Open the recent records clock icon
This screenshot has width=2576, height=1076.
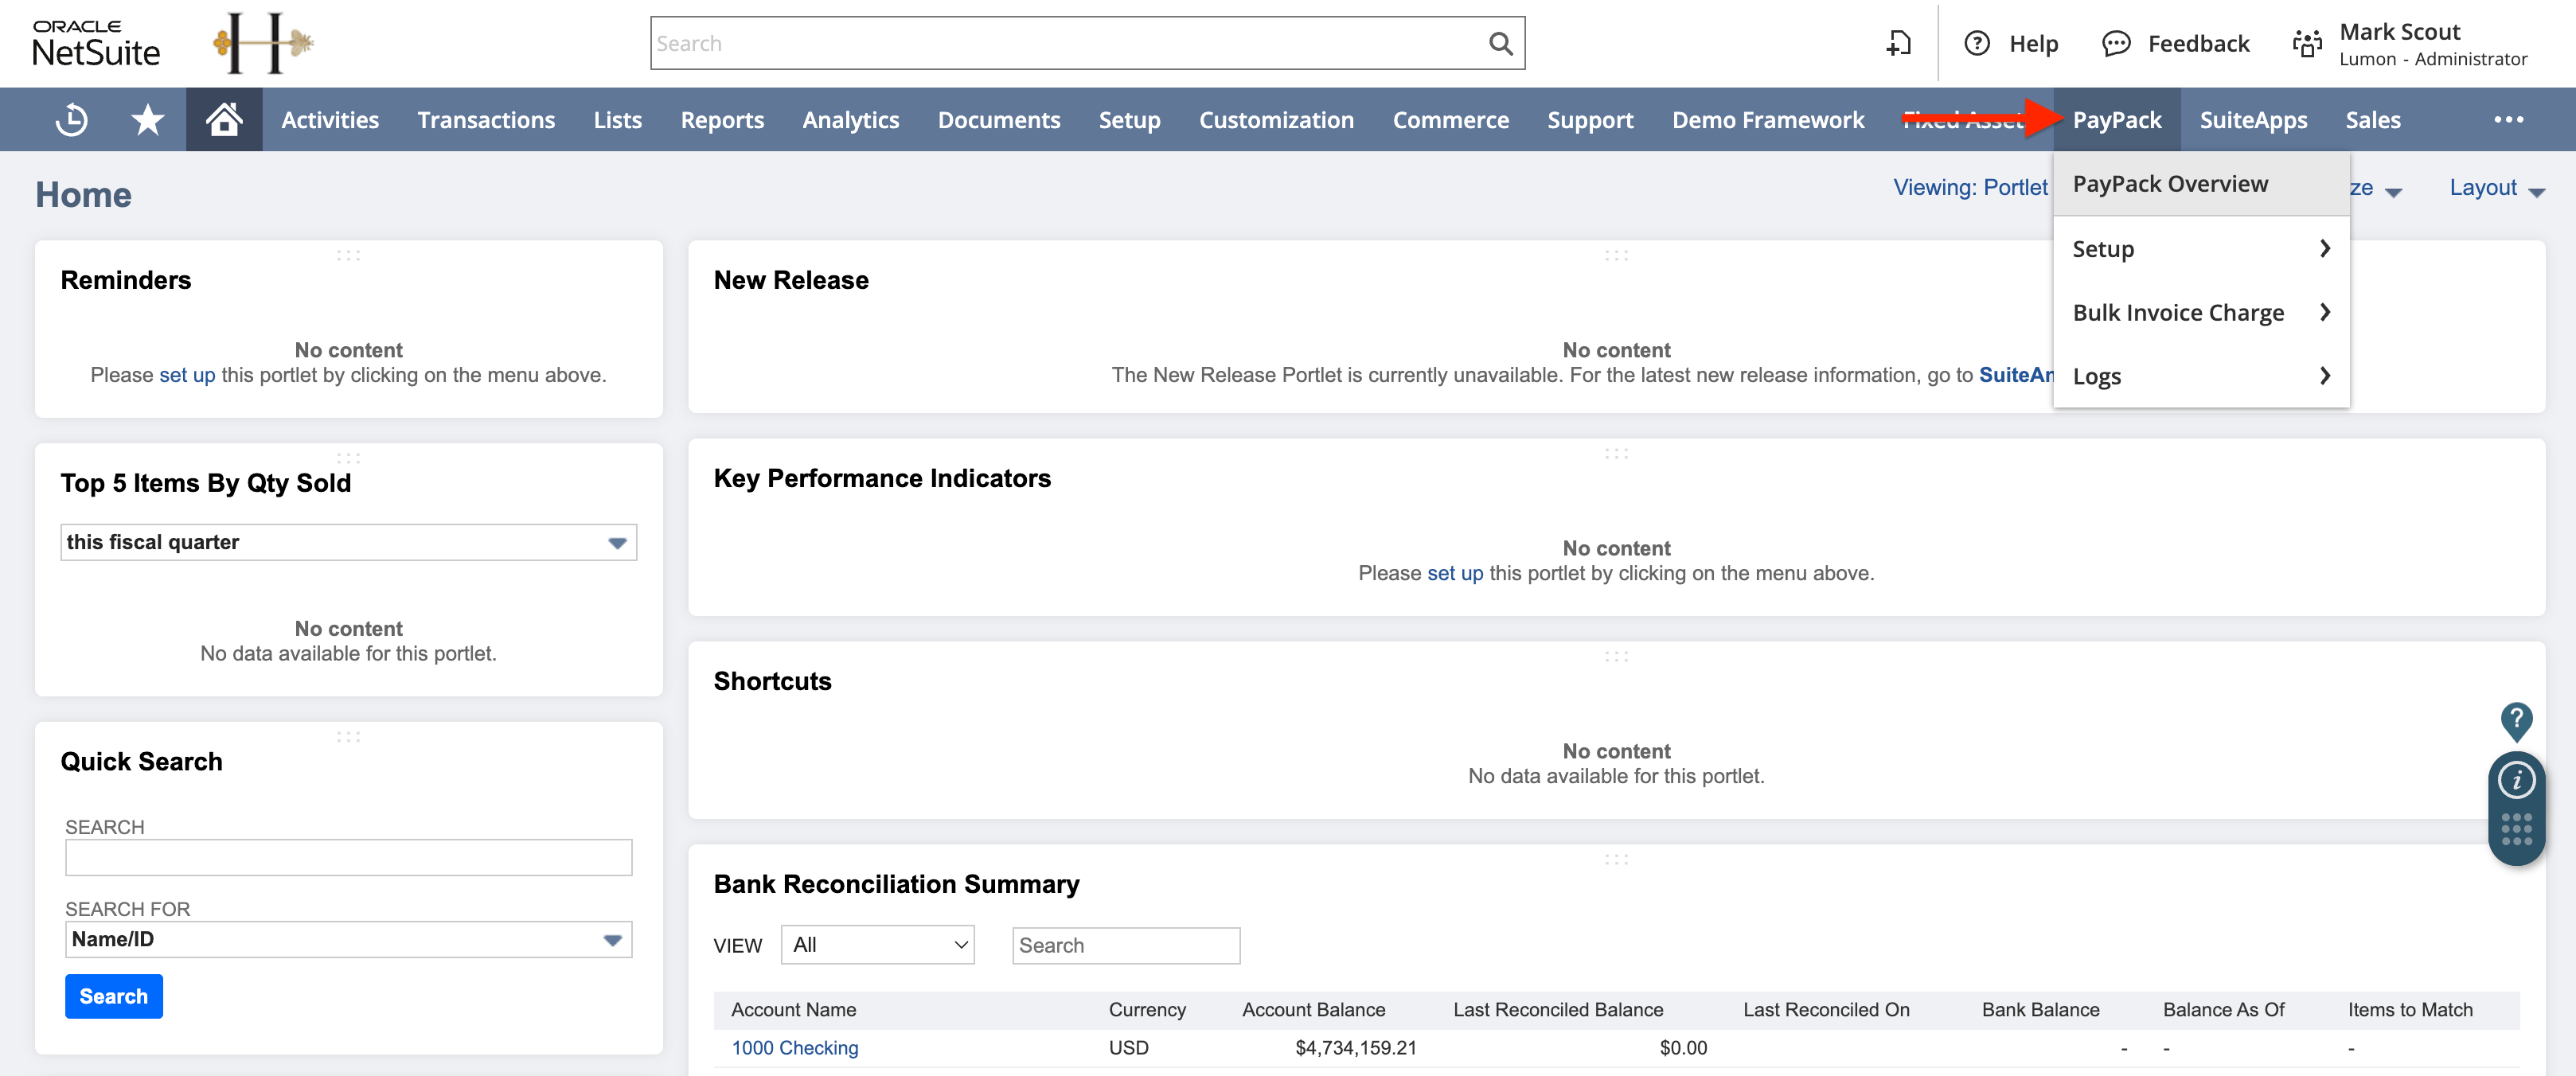click(x=69, y=119)
